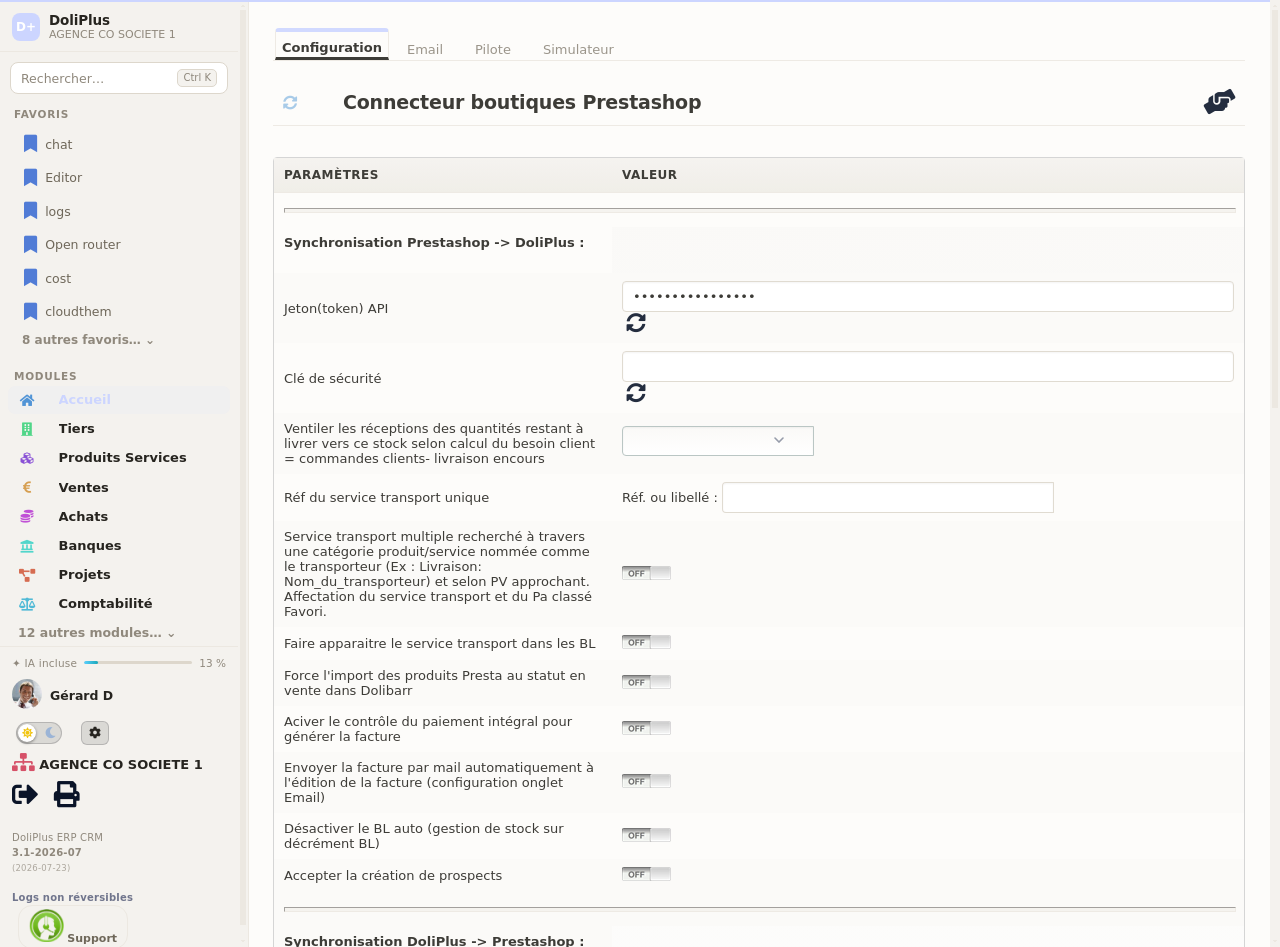This screenshot has height=947, width=1280.
Task: Open the Editor favorite bookmark icon
Action: point(30,177)
